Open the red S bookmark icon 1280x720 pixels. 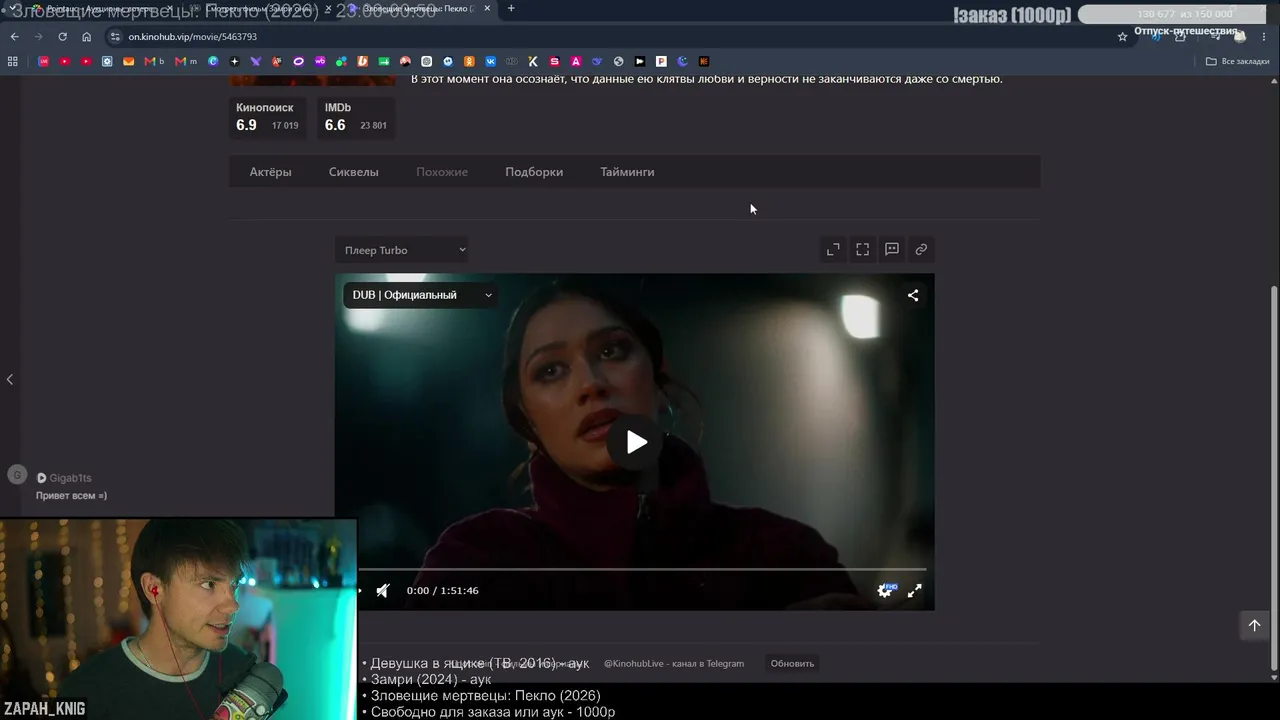pos(555,61)
